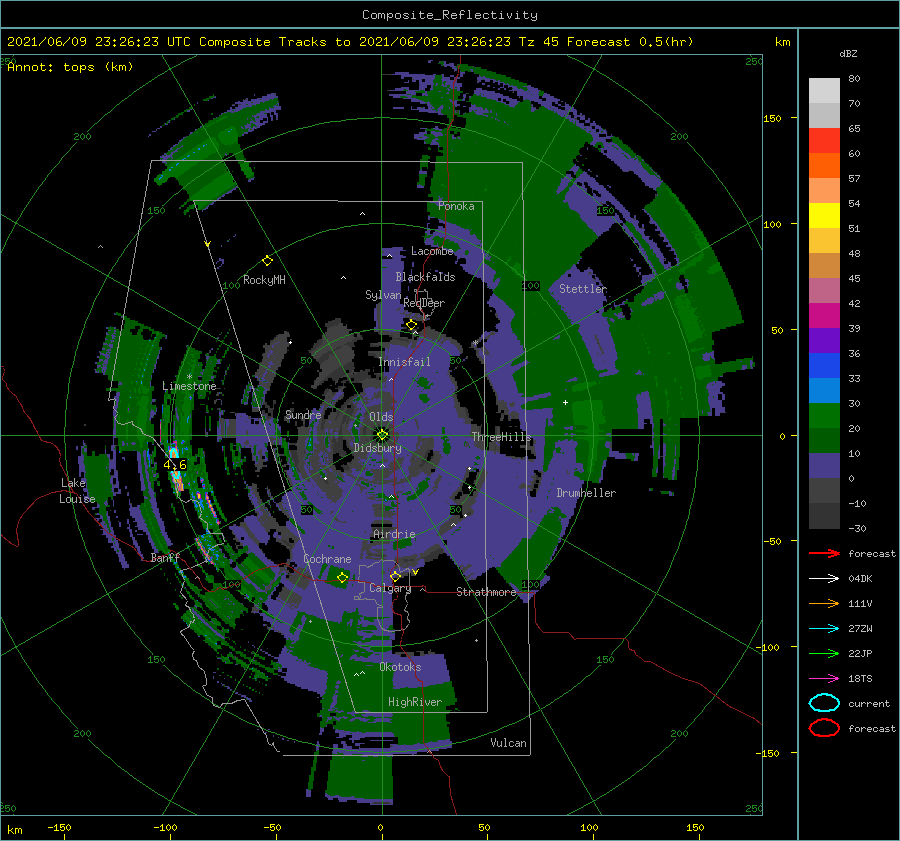The image size is (900, 841).
Task: Click the ThreeHills city label
Action: (x=502, y=437)
